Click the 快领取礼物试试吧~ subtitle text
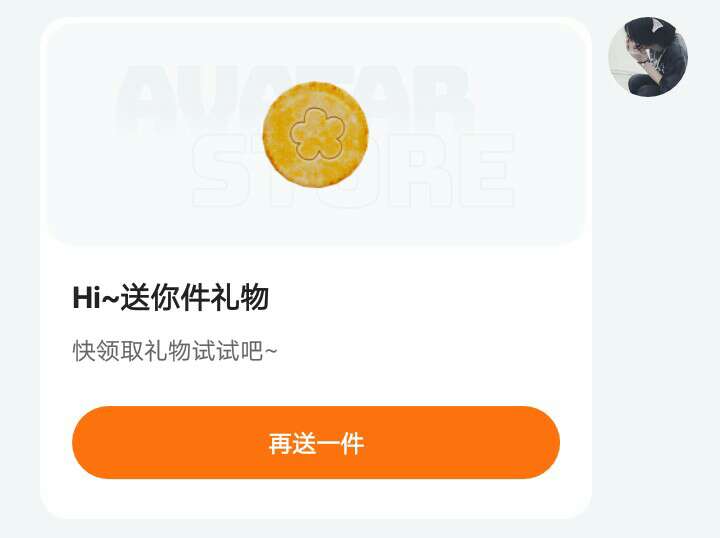Screen dimensions: 720x538 coord(175,351)
